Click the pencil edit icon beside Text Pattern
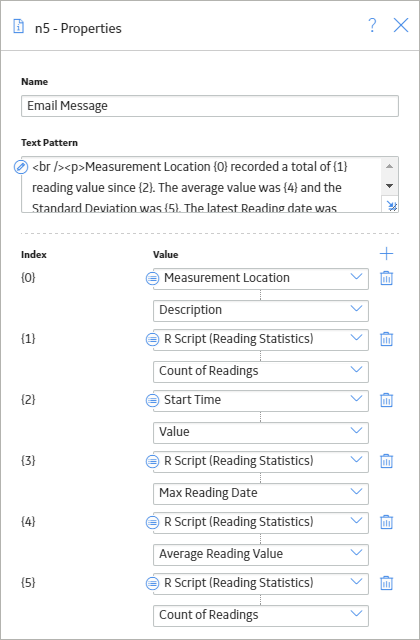This screenshot has width=420, height=640. (x=21, y=167)
